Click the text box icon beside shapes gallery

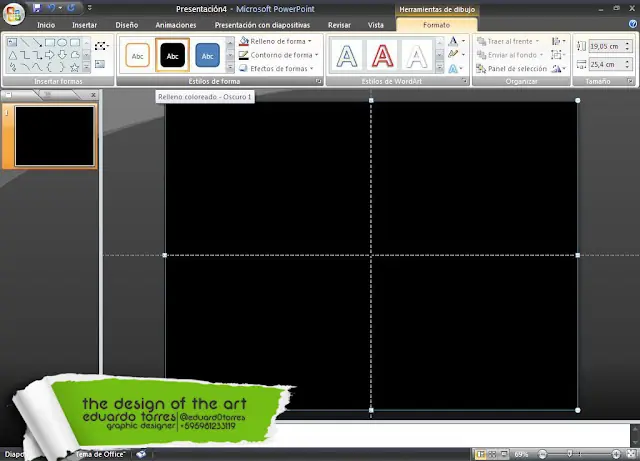click(x=100, y=64)
